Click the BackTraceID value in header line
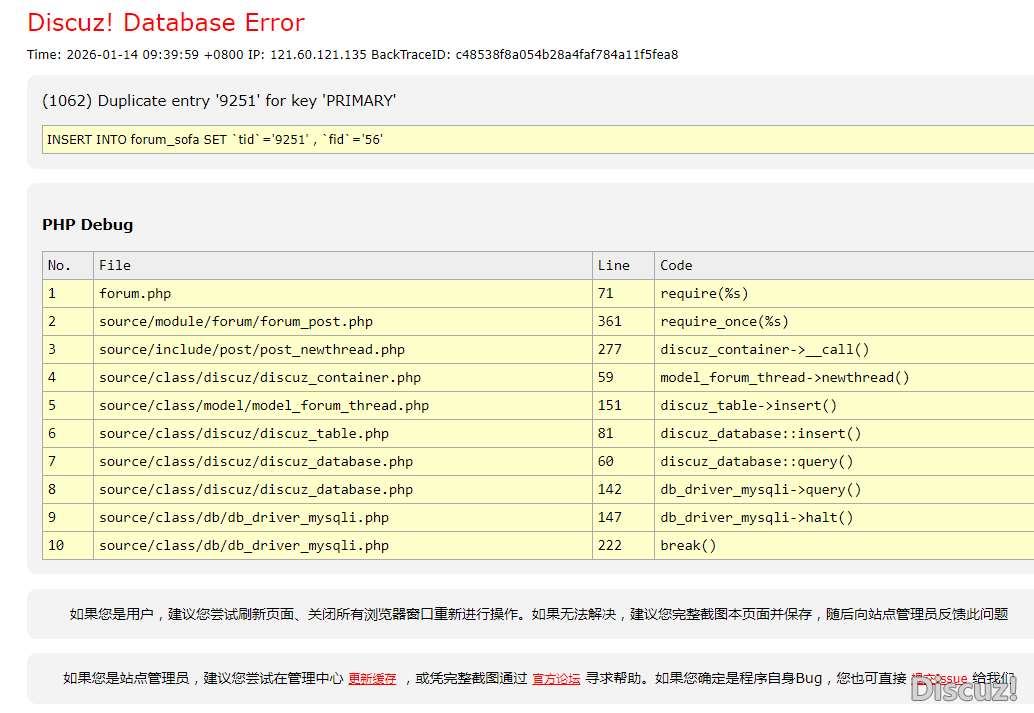The width and height of the screenshot is (1034, 713). [x=566, y=55]
